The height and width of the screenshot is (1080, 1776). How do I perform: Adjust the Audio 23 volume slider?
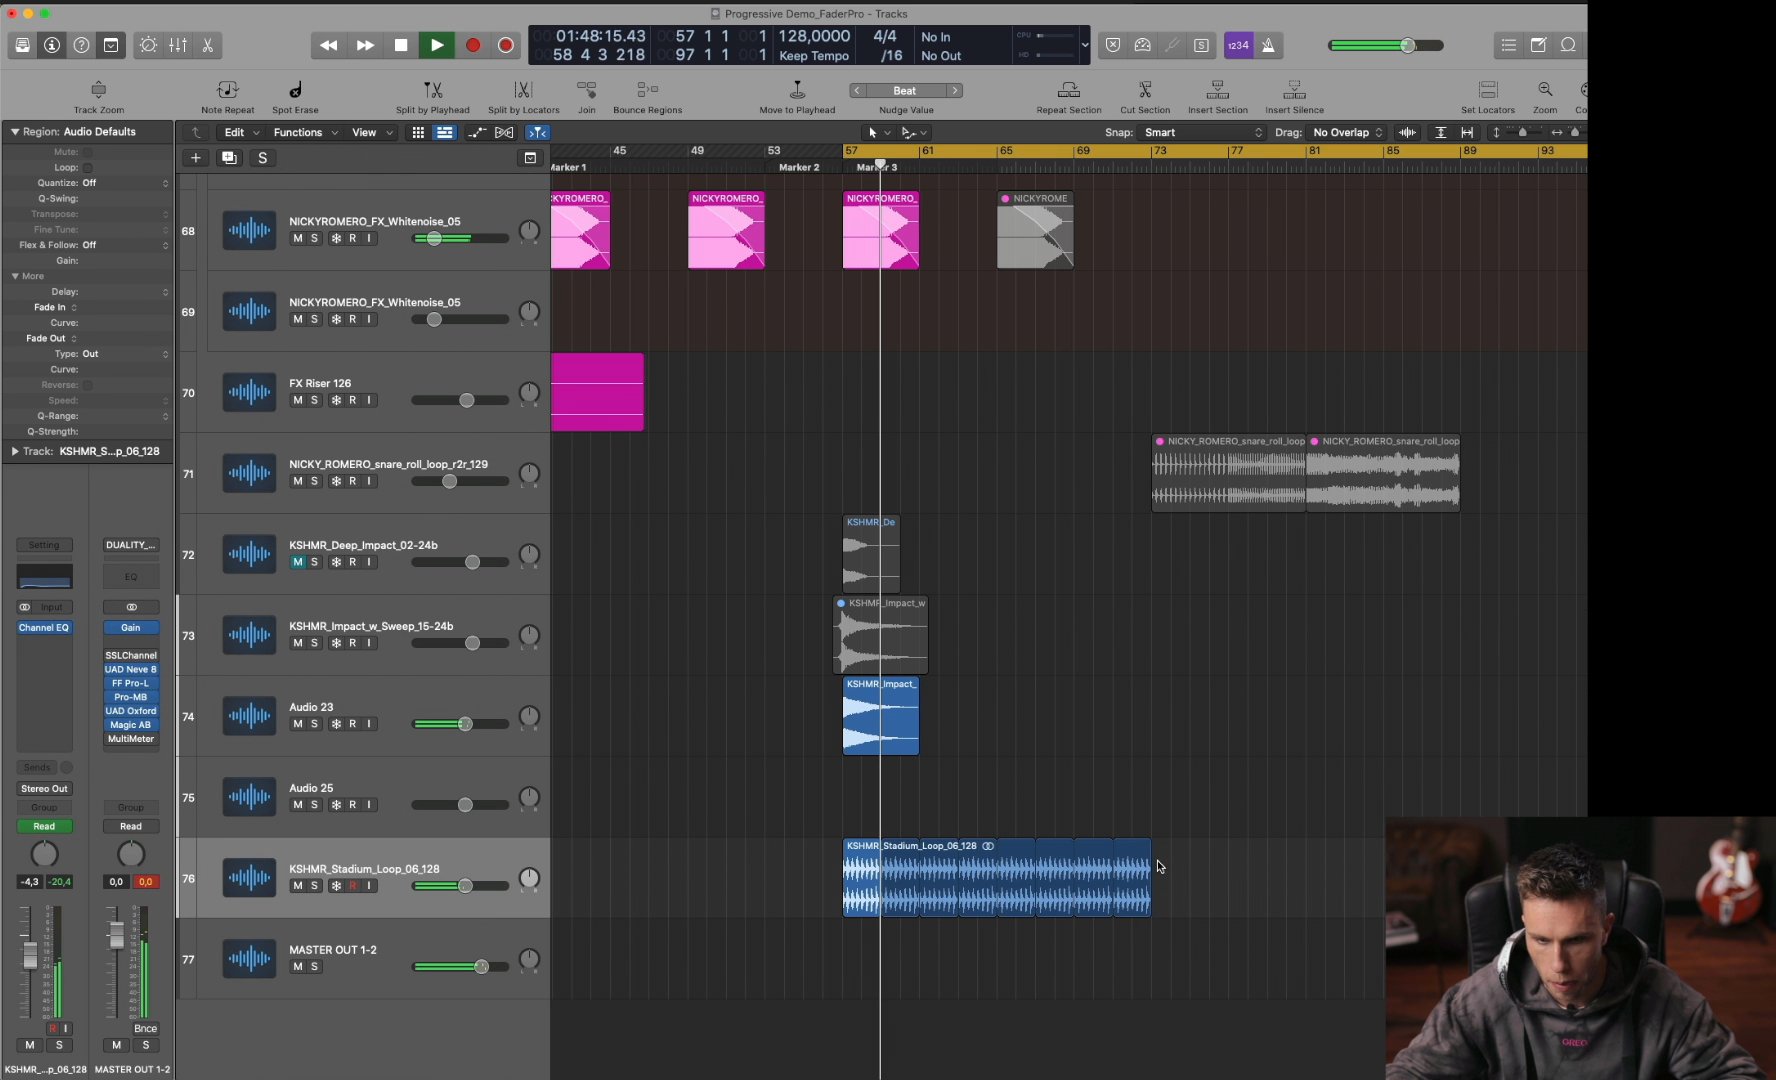point(464,723)
